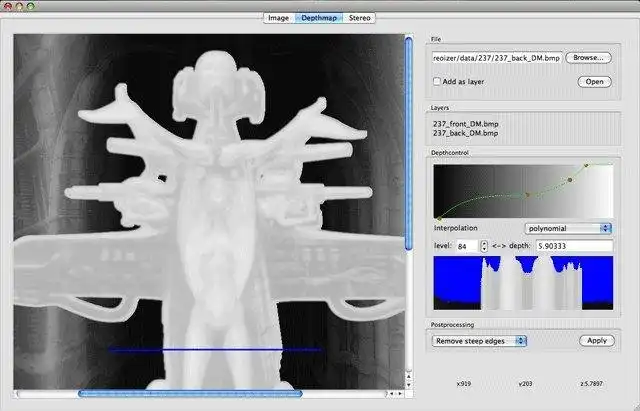Viewport: 640px width, 411px height.
Task: Select layer 237_front_DM.bmp
Action: tap(465, 124)
